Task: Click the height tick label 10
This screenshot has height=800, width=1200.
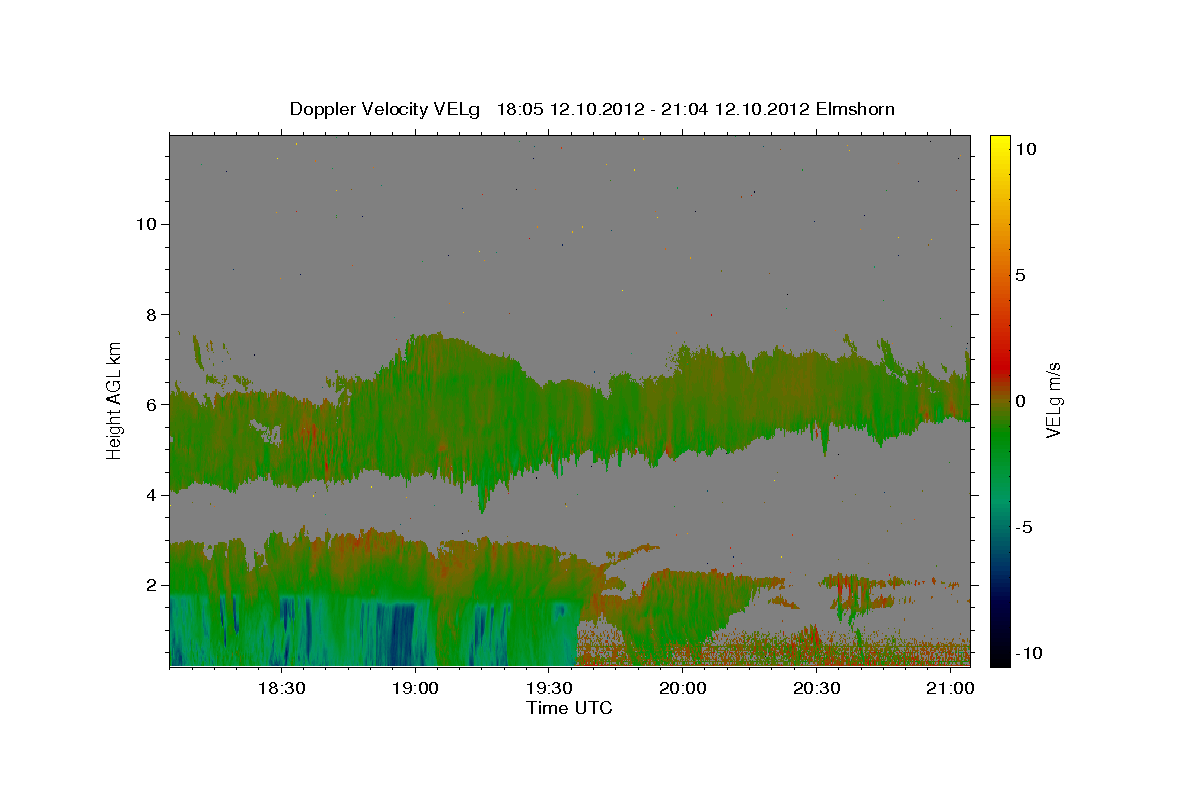Action: [147, 224]
